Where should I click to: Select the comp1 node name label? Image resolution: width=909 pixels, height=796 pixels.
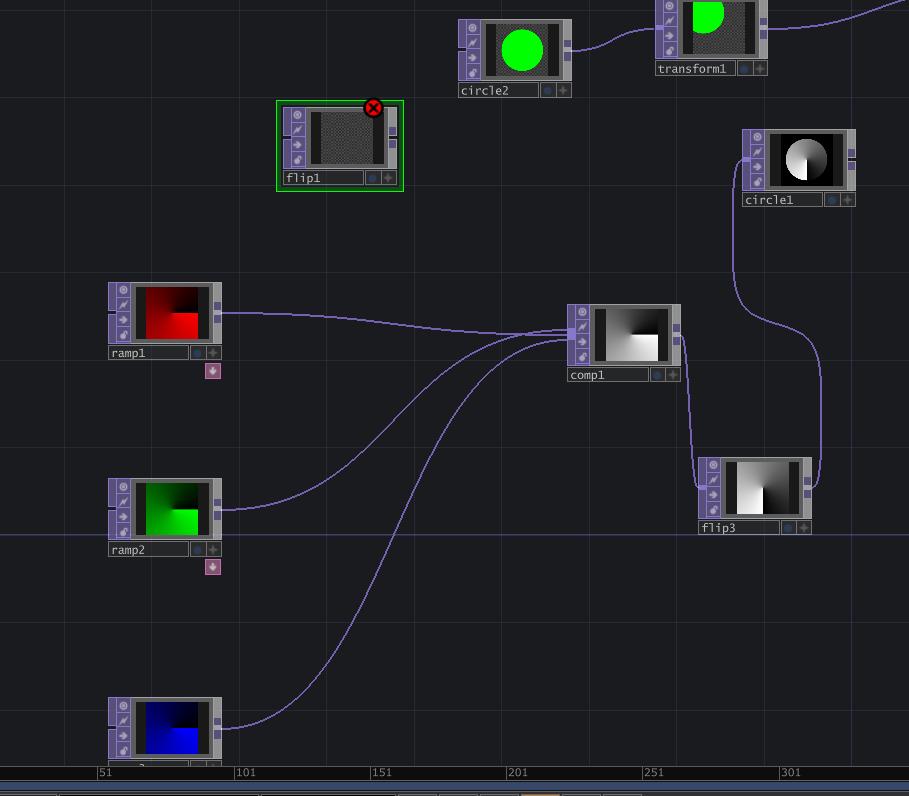pyautogui.click(x=608, y=375)
